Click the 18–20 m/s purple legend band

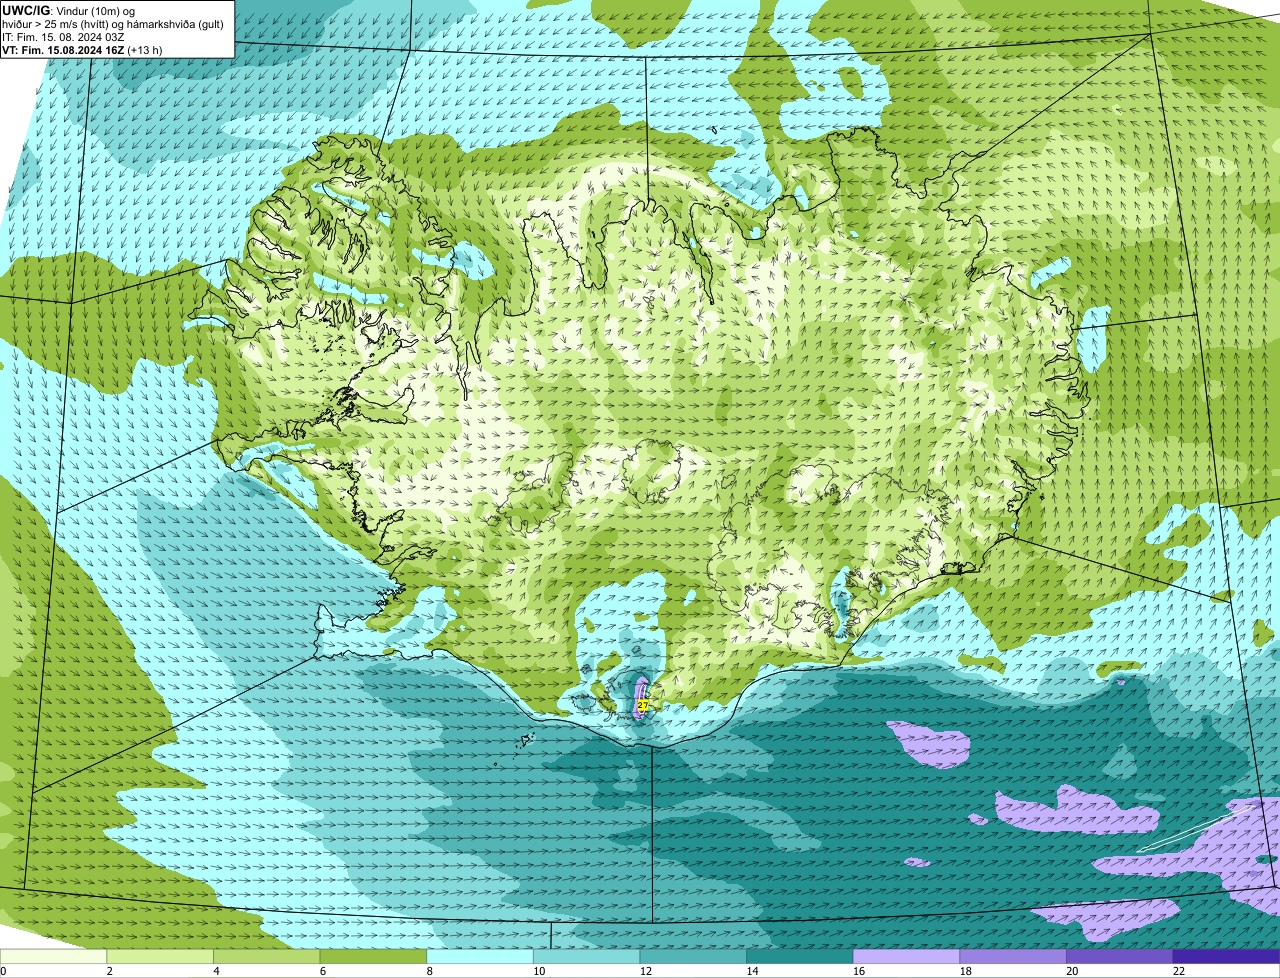click(1013, 956)
